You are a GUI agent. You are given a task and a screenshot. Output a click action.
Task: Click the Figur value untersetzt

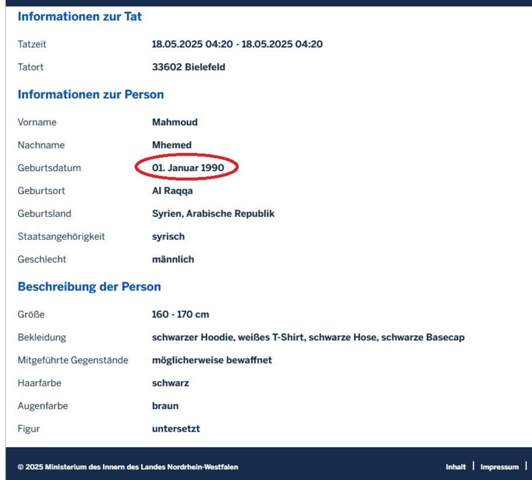coord(176,428)
